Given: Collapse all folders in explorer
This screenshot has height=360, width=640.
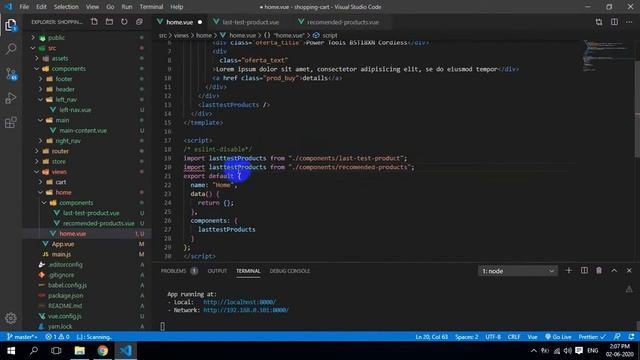Looking at the screenshot, I should tap(139, 22).
